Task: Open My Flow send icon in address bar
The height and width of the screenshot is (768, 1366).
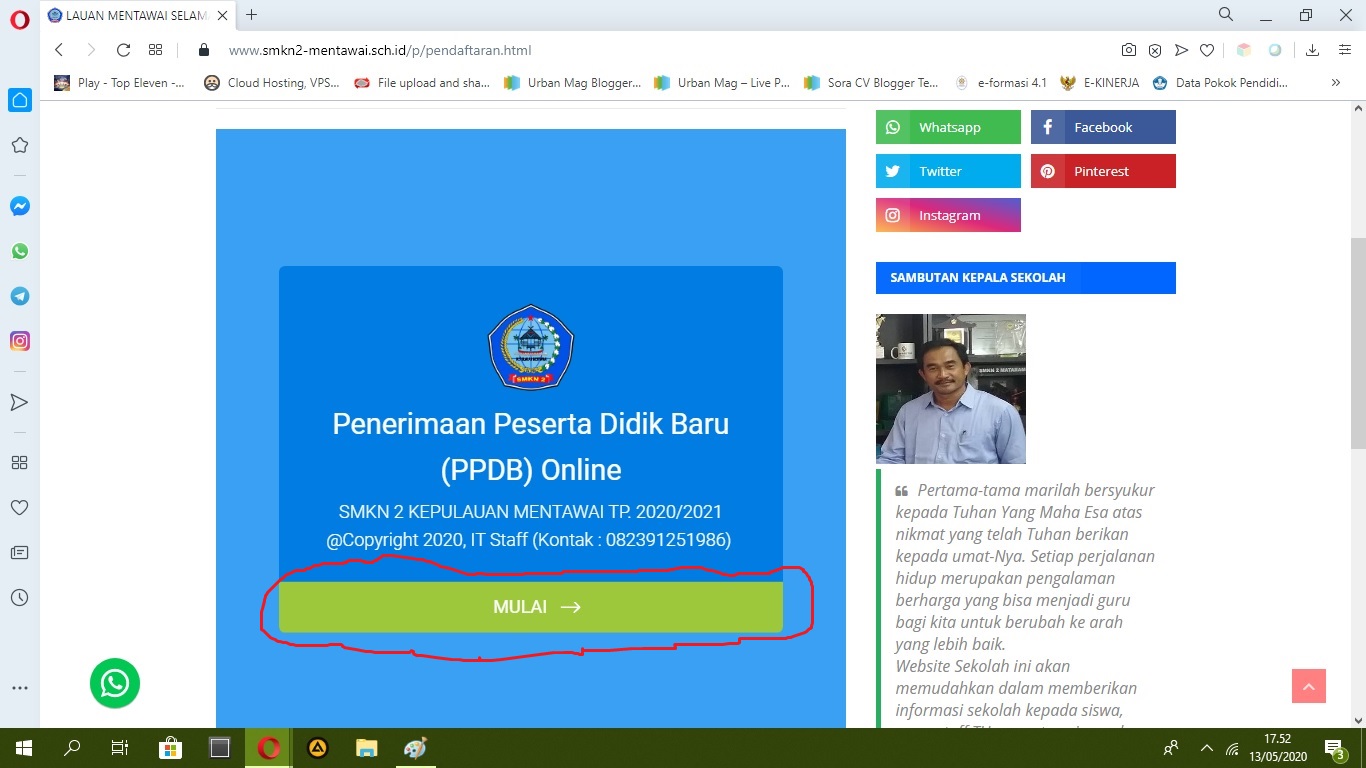Action: 1181,50
